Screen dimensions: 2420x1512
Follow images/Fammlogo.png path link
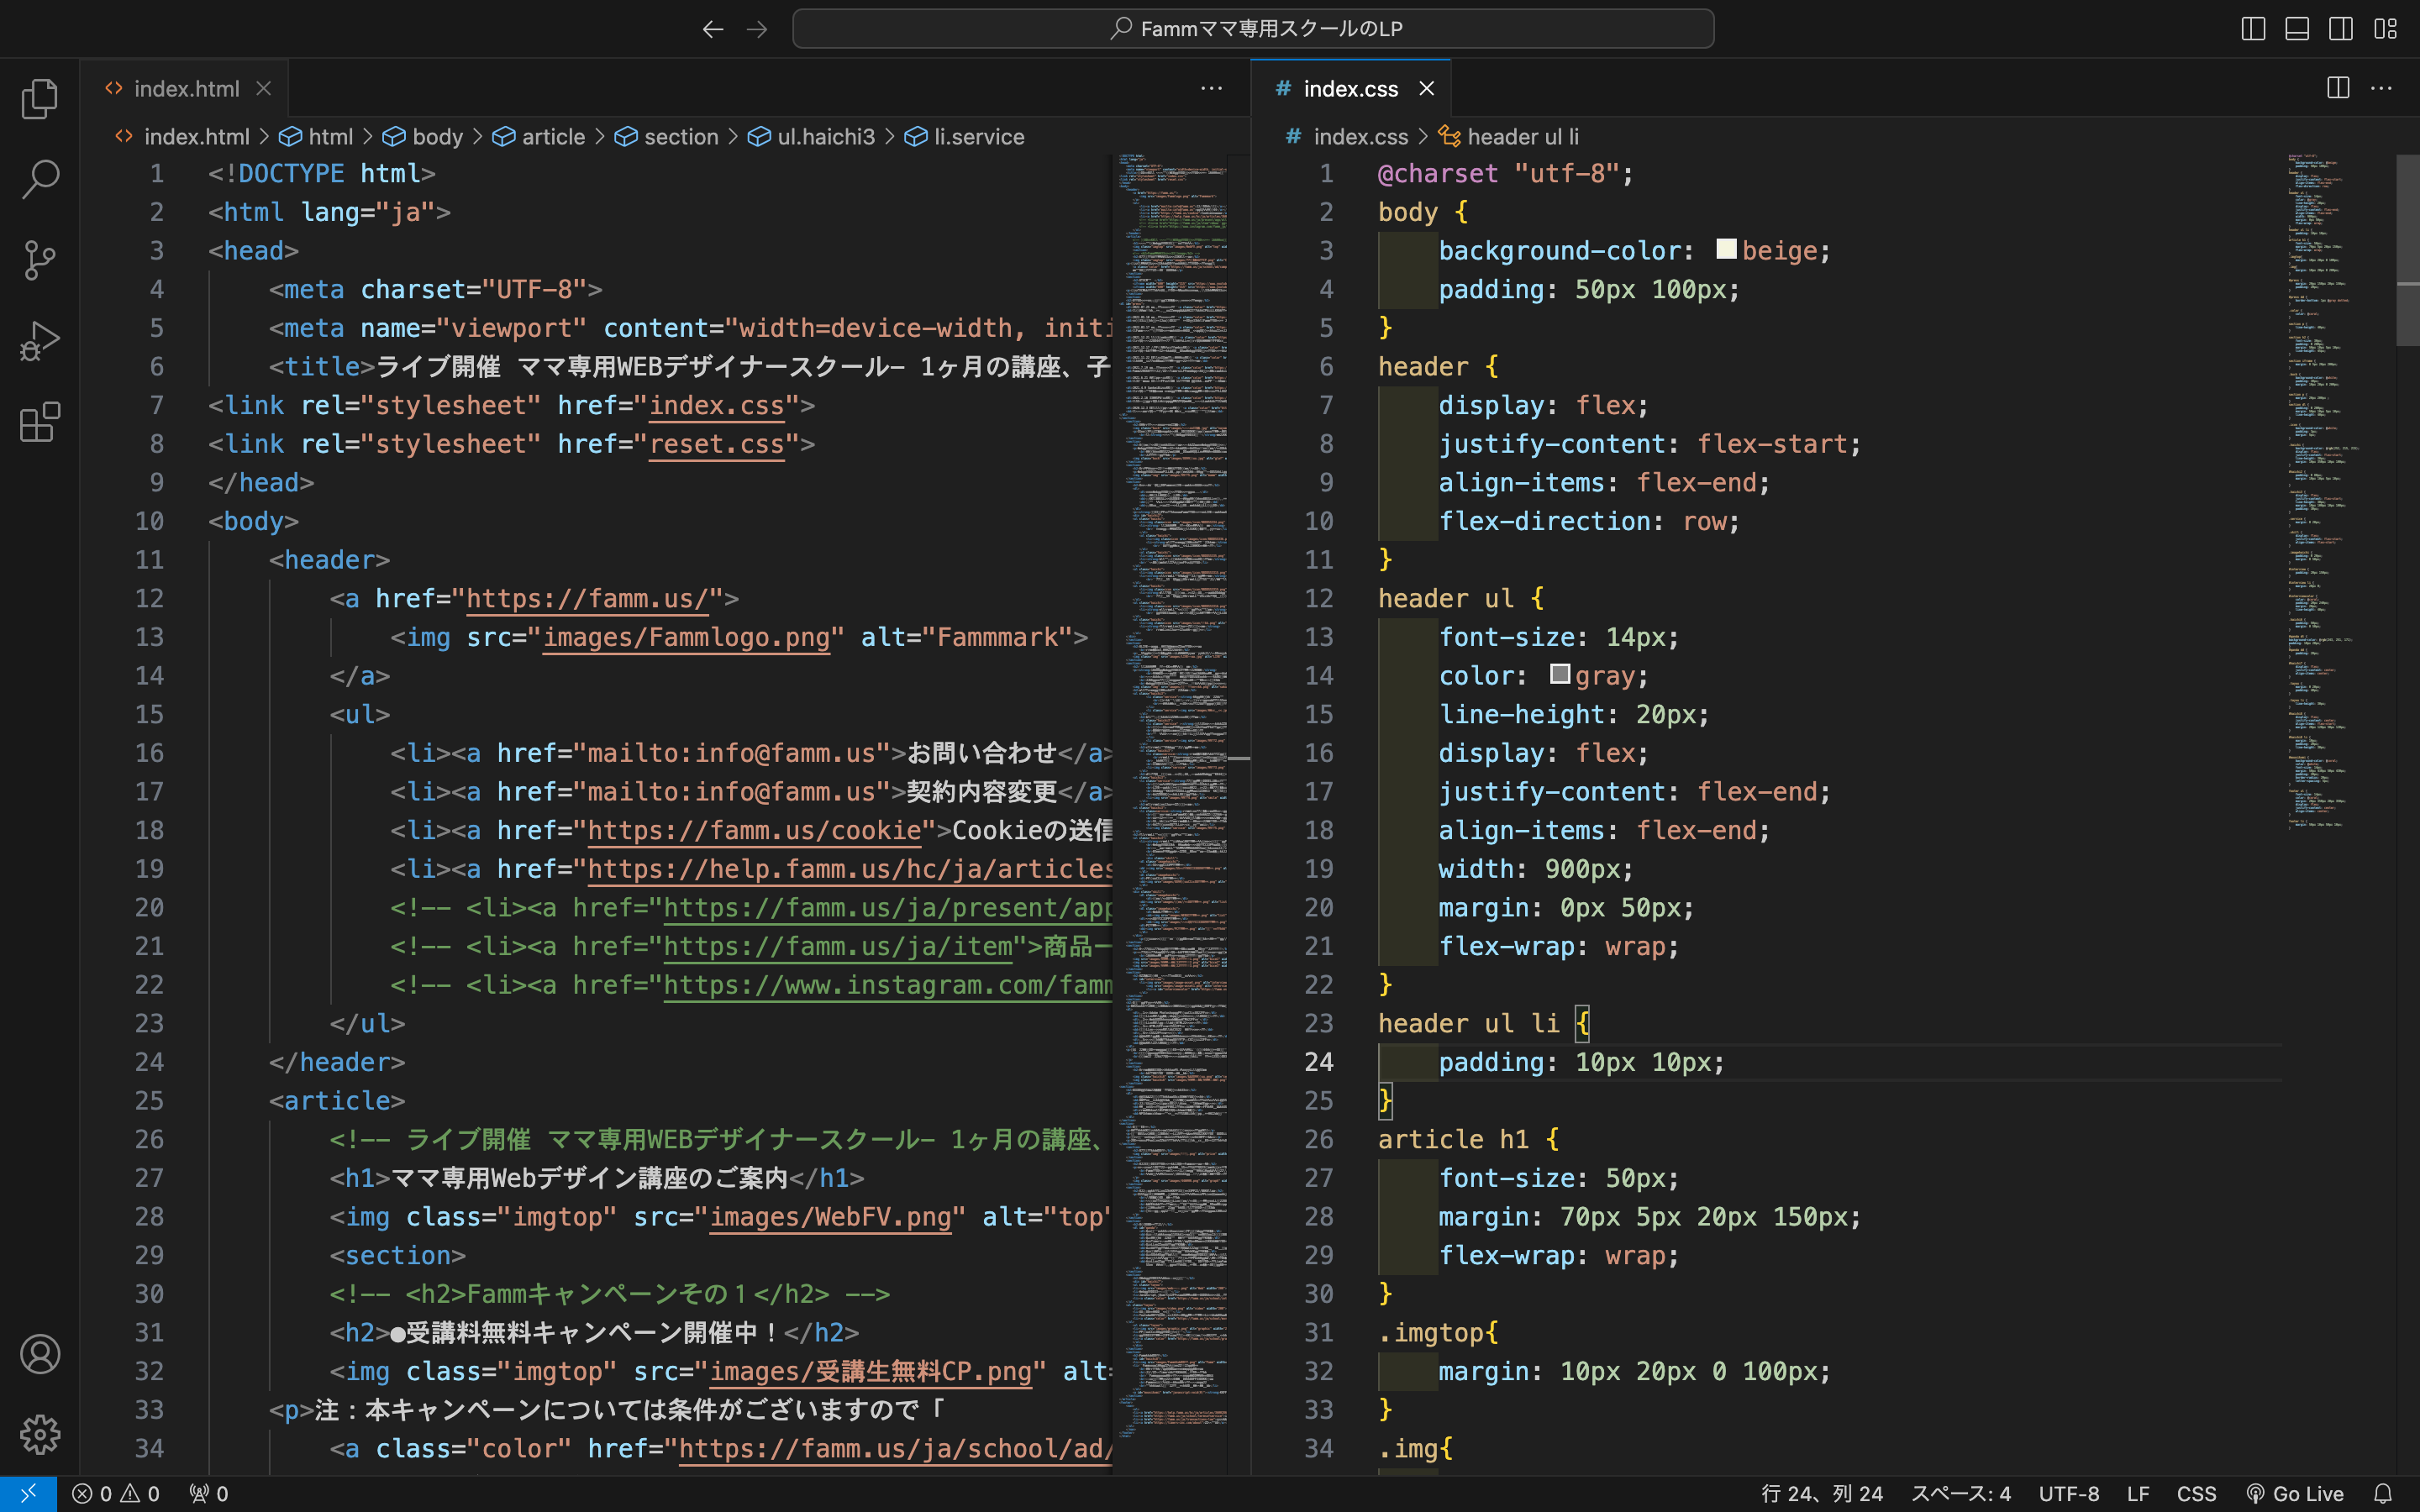686,638
